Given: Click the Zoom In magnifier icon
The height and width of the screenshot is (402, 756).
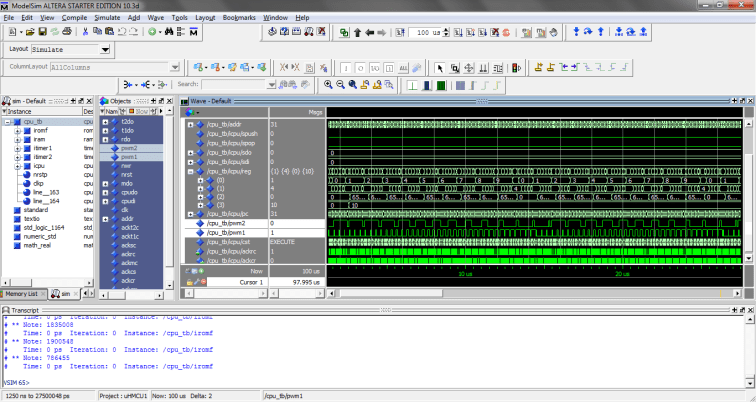Looking at the screenshot, I should (327, 85).
